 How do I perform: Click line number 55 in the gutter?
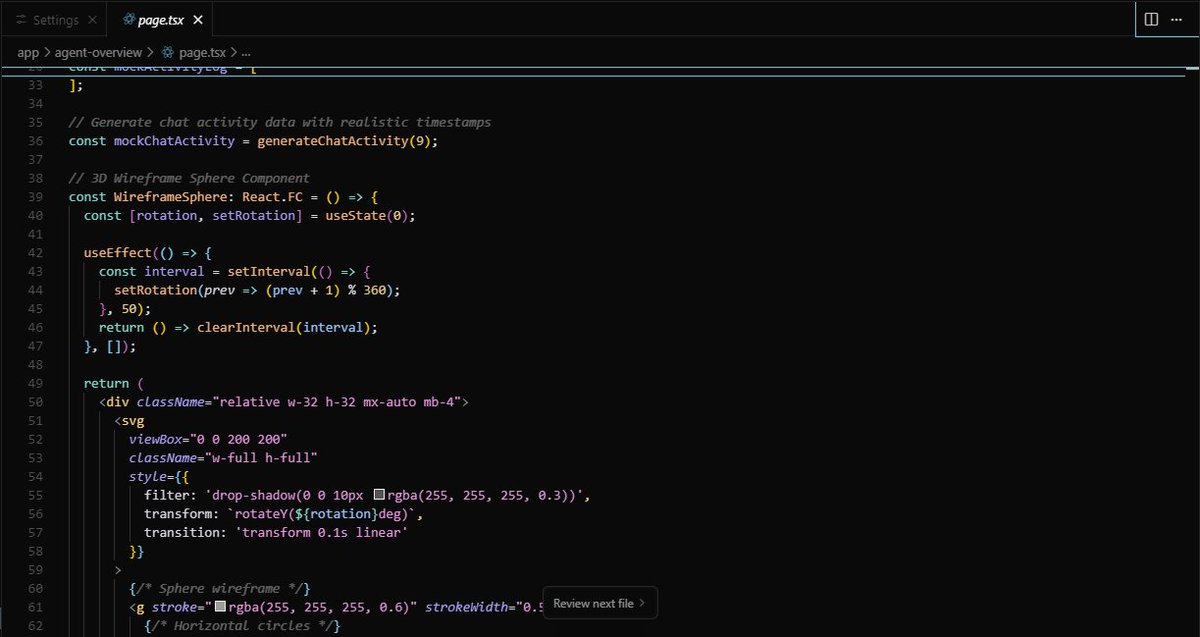pos(35,494)
